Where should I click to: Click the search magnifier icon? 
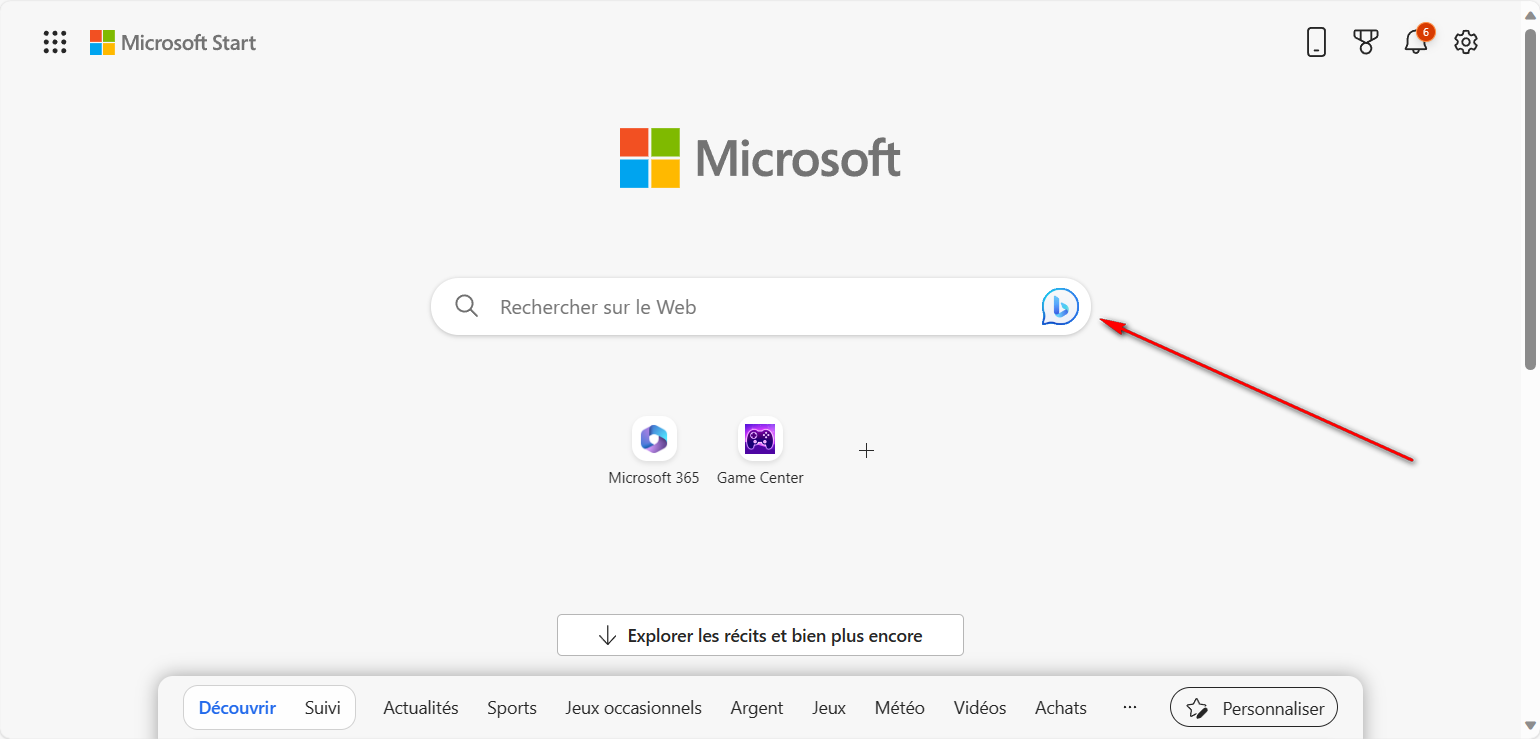coord(466,306)
